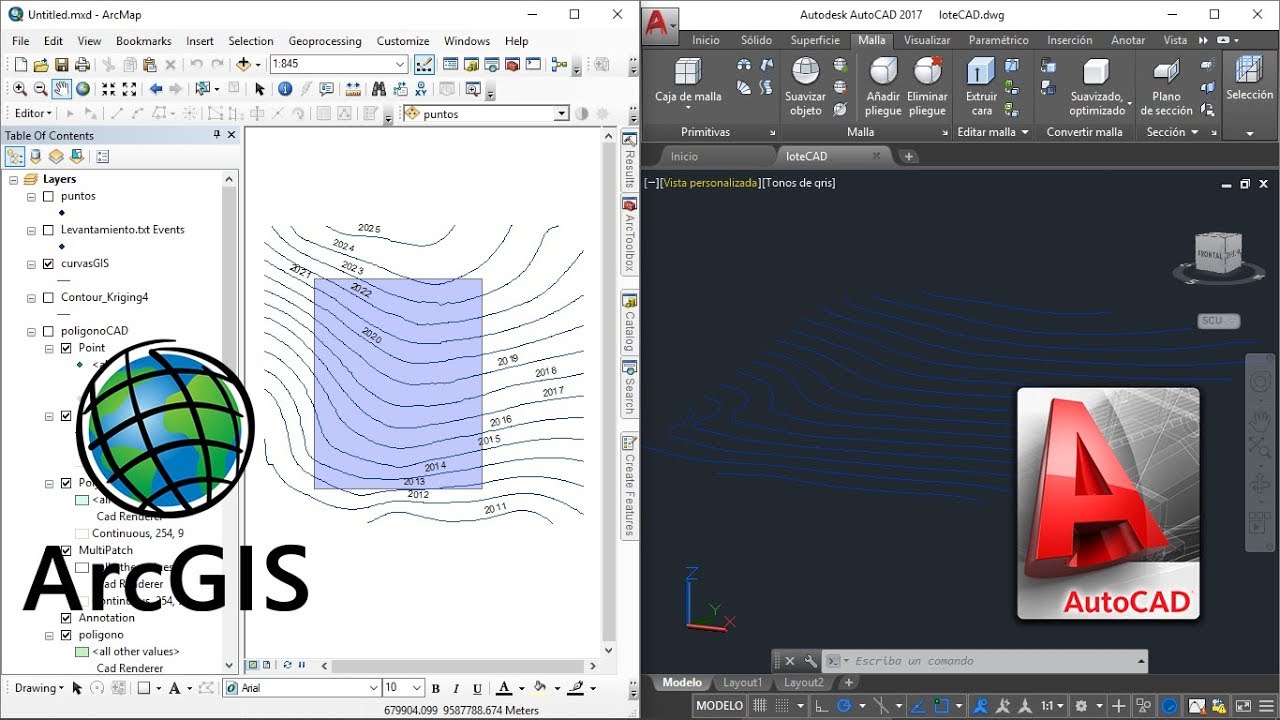The height and width of the screenshot is (720, 1280).
Task: Click the ArcMap Zoom Out tool
Action: [x=41, y=89]
